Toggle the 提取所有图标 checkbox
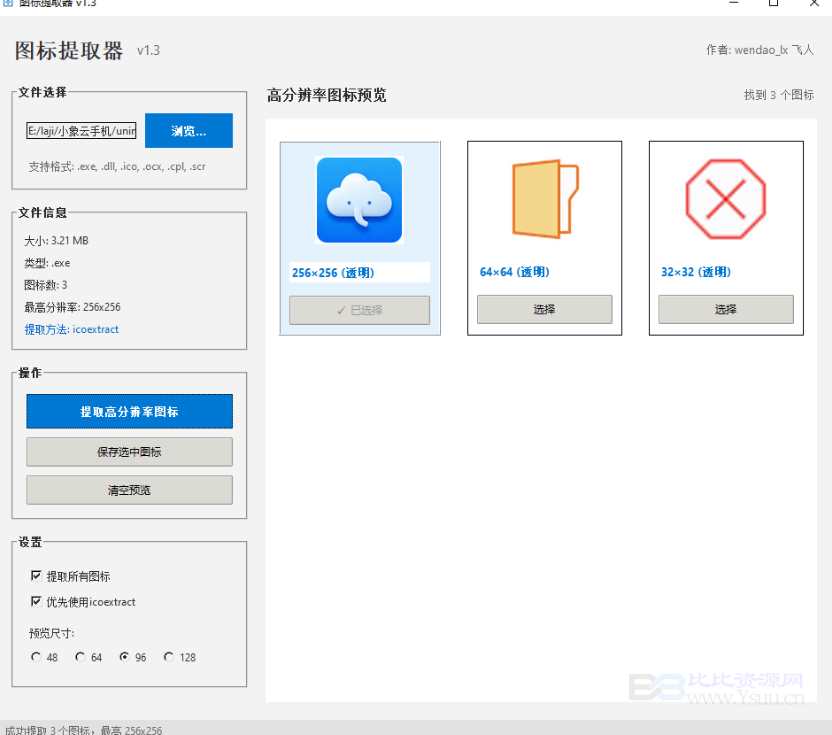The image size is (832, 735). tap(37, 576)
